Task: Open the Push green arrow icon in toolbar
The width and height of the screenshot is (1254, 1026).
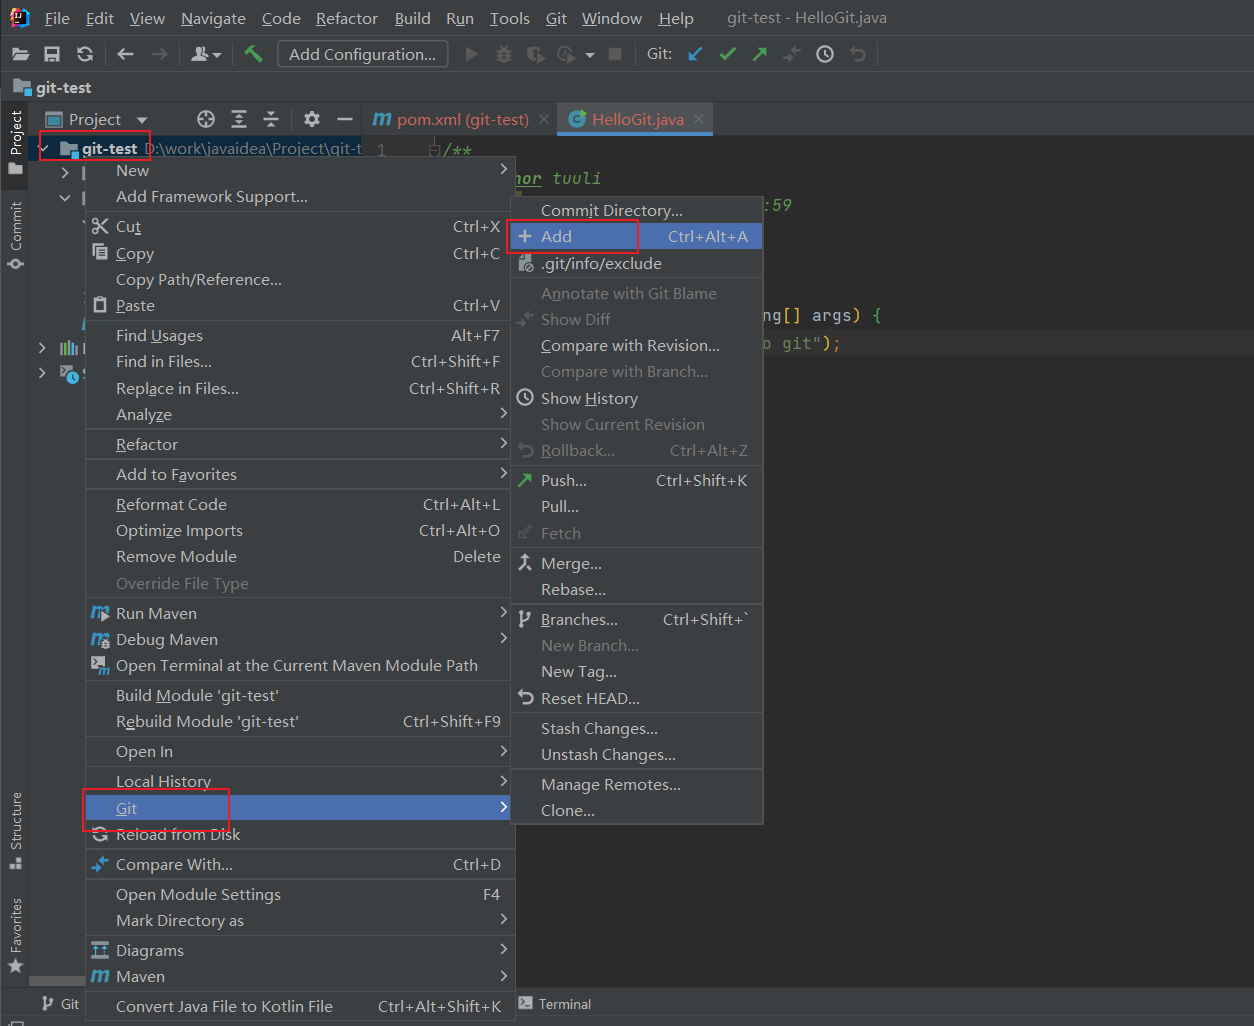Action: [x=759, y=54]
